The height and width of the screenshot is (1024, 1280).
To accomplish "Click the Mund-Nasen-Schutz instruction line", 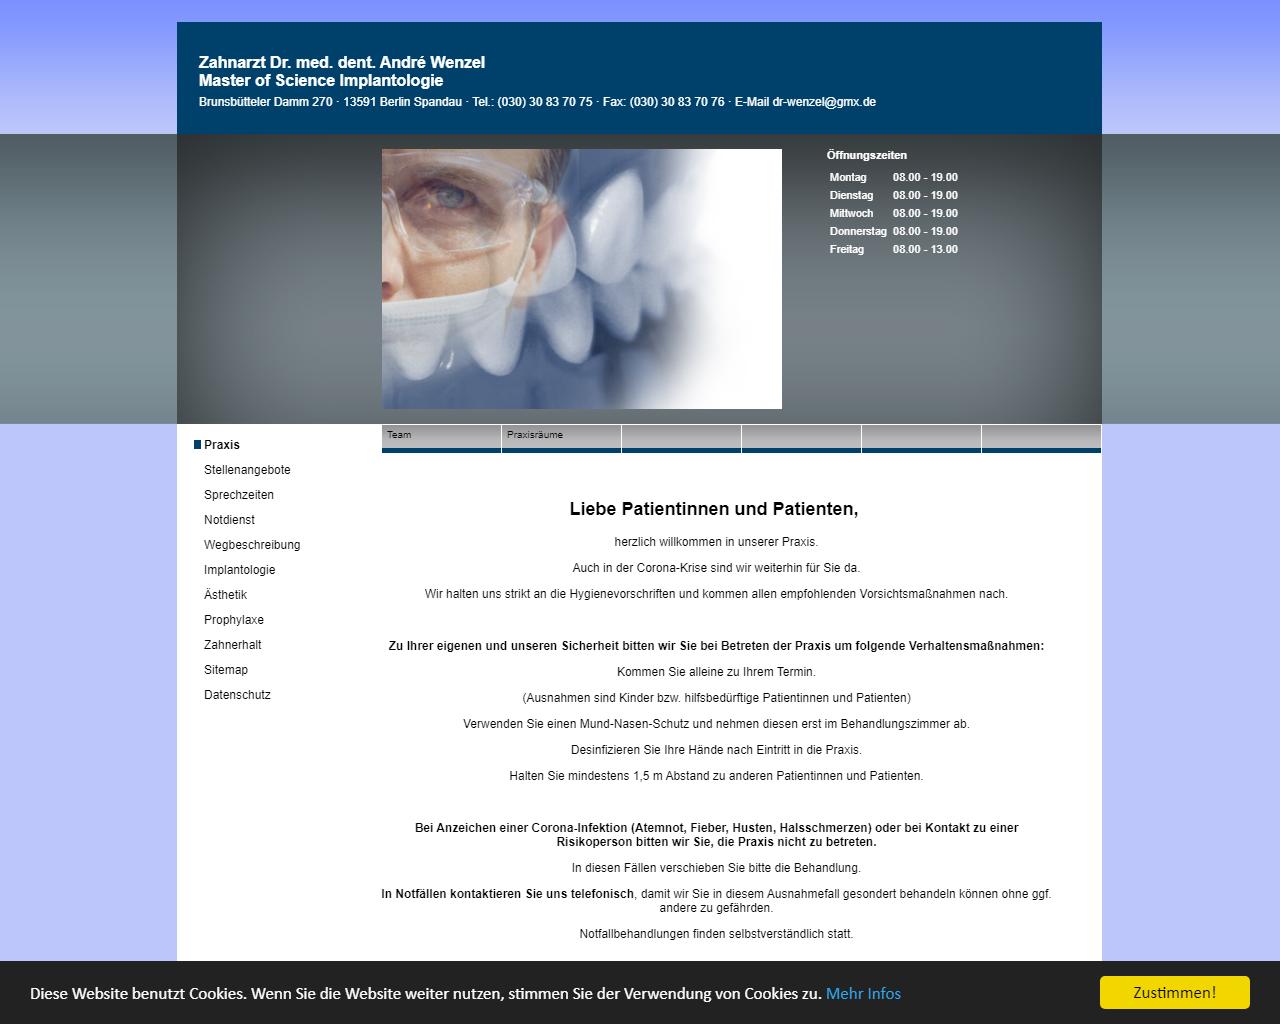I will (x=716, y=724).
